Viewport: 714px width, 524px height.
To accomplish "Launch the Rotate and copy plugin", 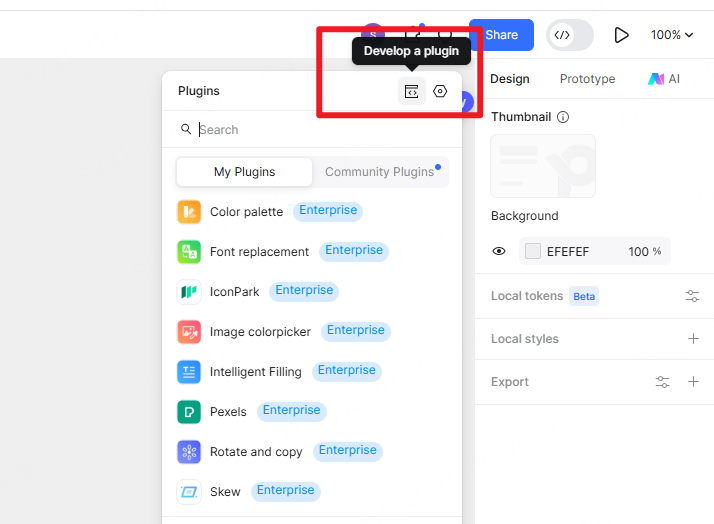I will 256,452.
